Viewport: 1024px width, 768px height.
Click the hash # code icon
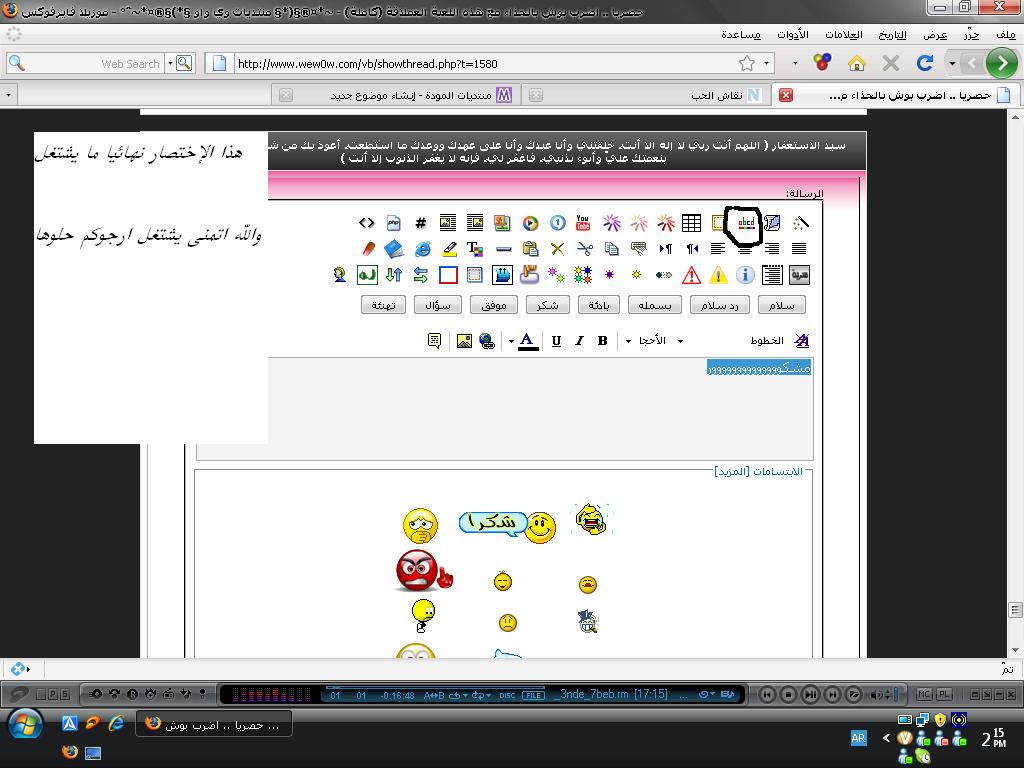tap(421, 223)
